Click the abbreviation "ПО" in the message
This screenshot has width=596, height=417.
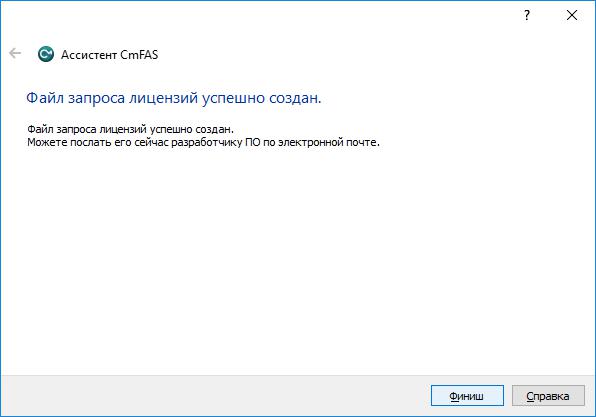coord(252,143)
